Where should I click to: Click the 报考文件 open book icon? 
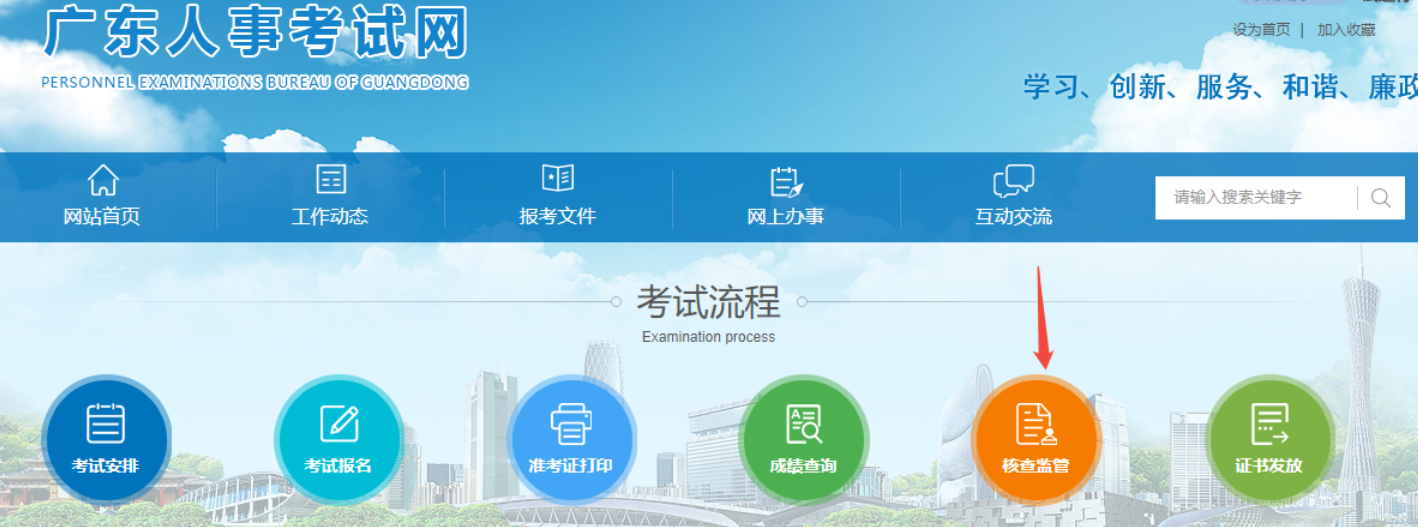(x=557, y=179)
